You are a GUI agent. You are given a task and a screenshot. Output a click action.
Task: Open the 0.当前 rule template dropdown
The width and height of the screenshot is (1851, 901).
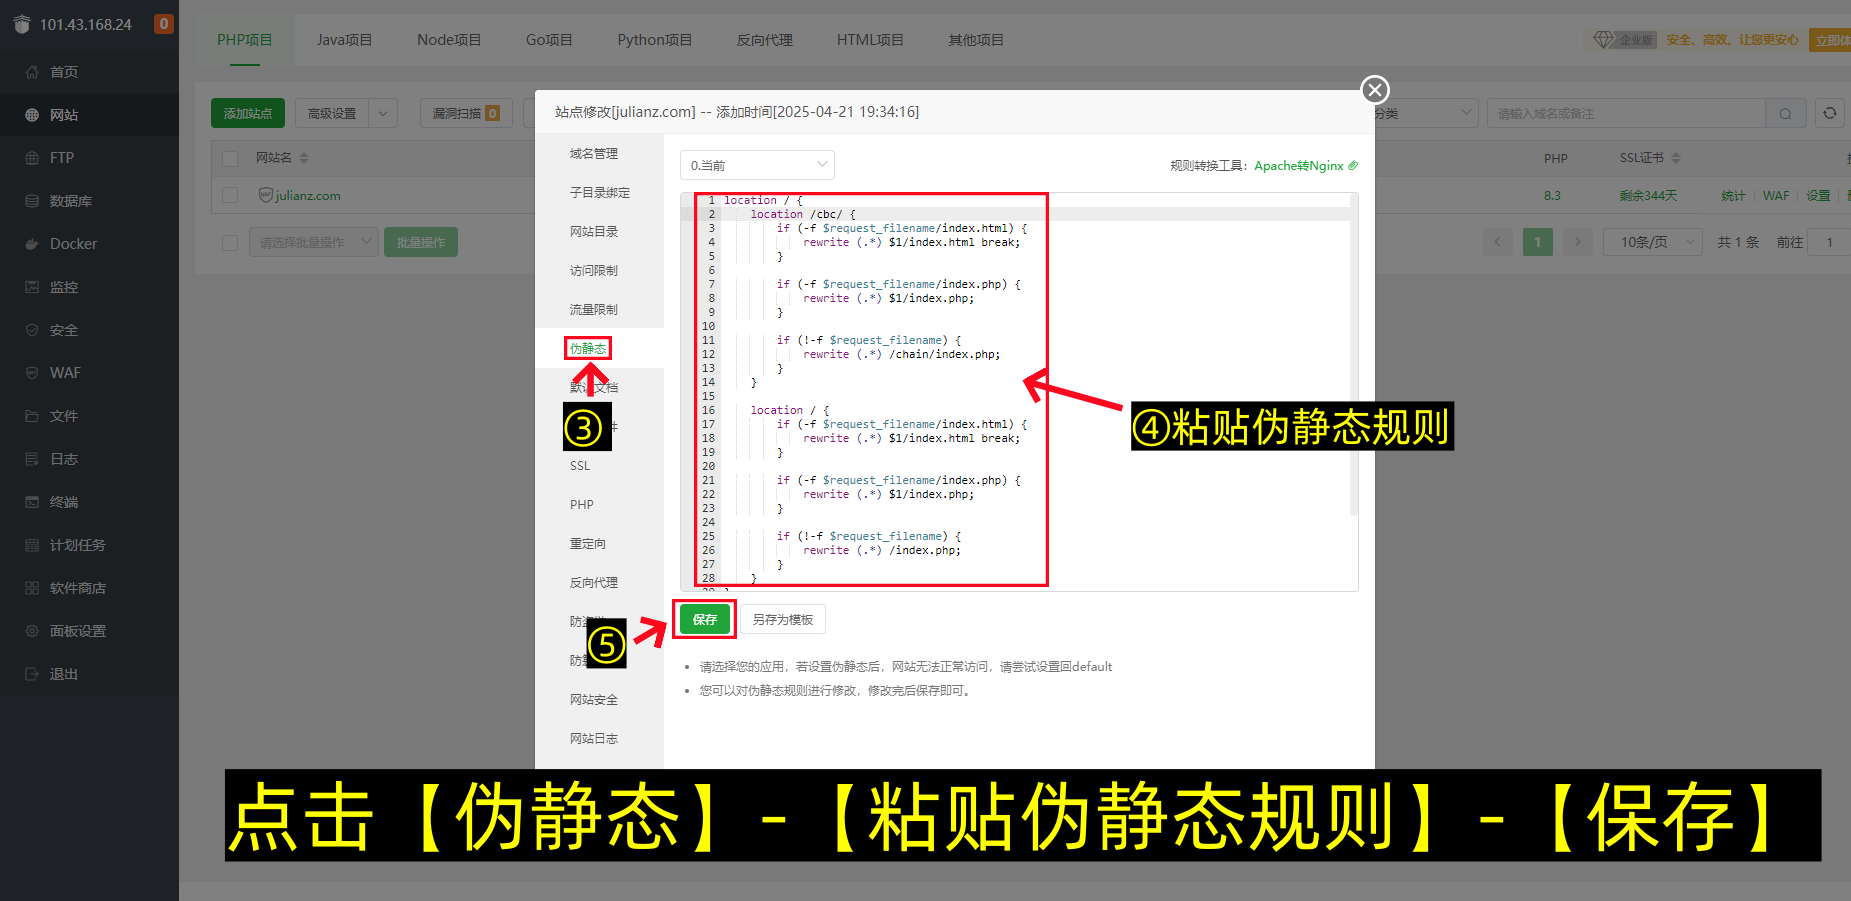click(x=757, y=164)
